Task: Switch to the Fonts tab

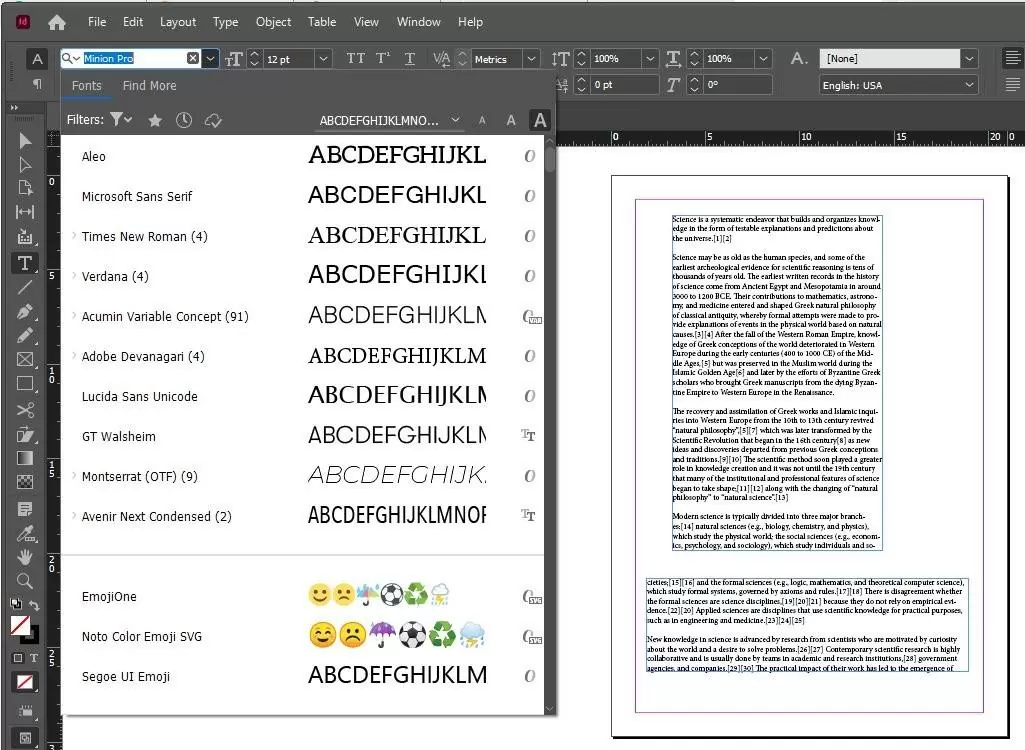Action: 86,86
